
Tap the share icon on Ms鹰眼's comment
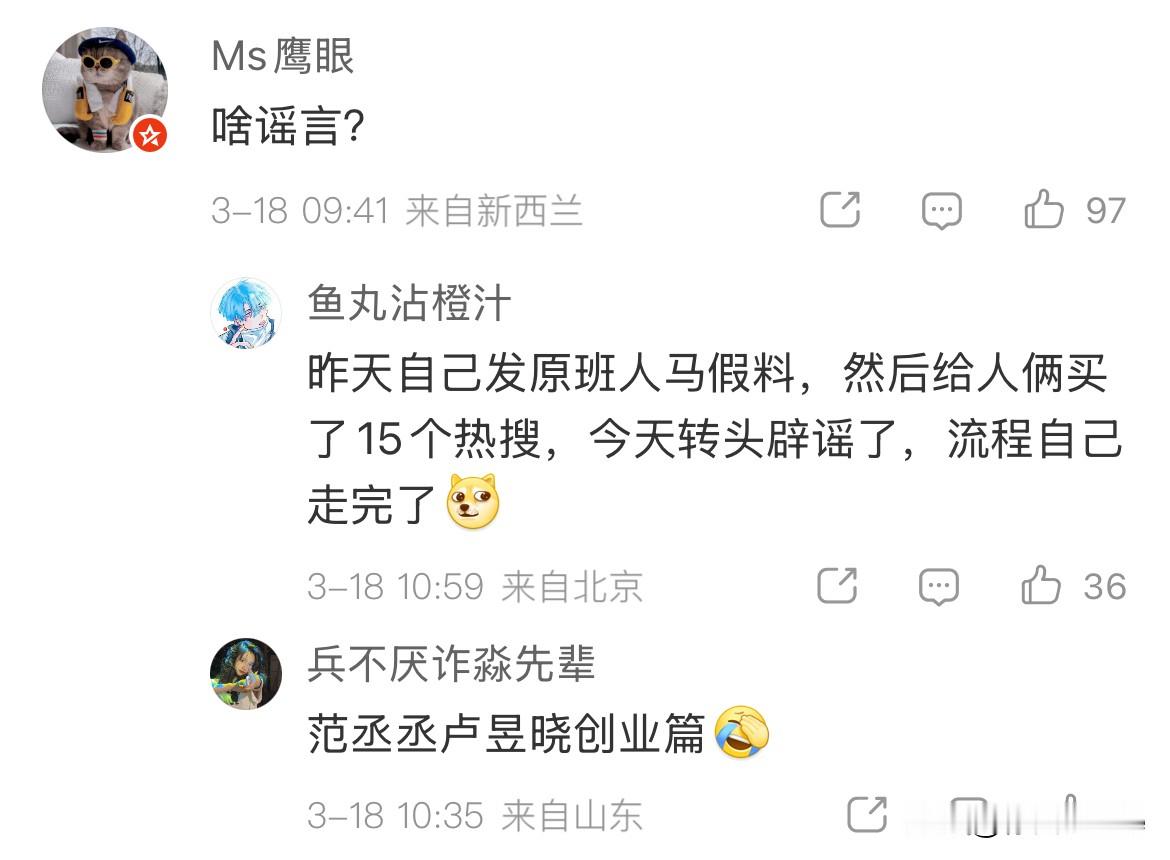840,210
